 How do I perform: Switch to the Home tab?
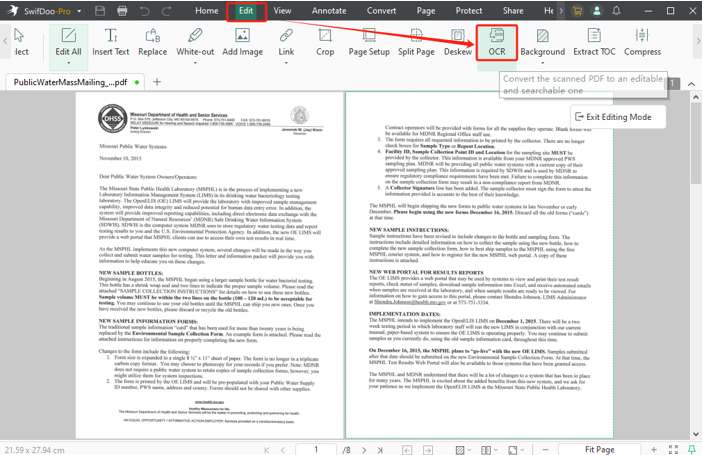tap(206, 11)
